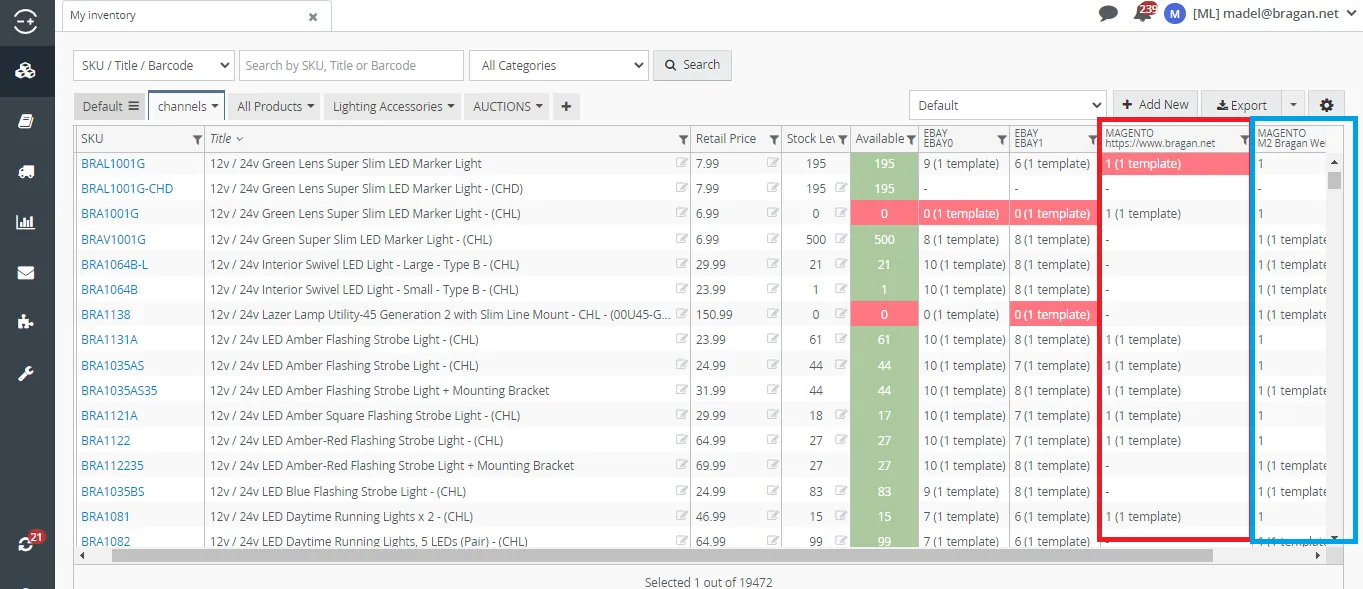Open the Settings wrench sidebar icon

click(26, 373)
